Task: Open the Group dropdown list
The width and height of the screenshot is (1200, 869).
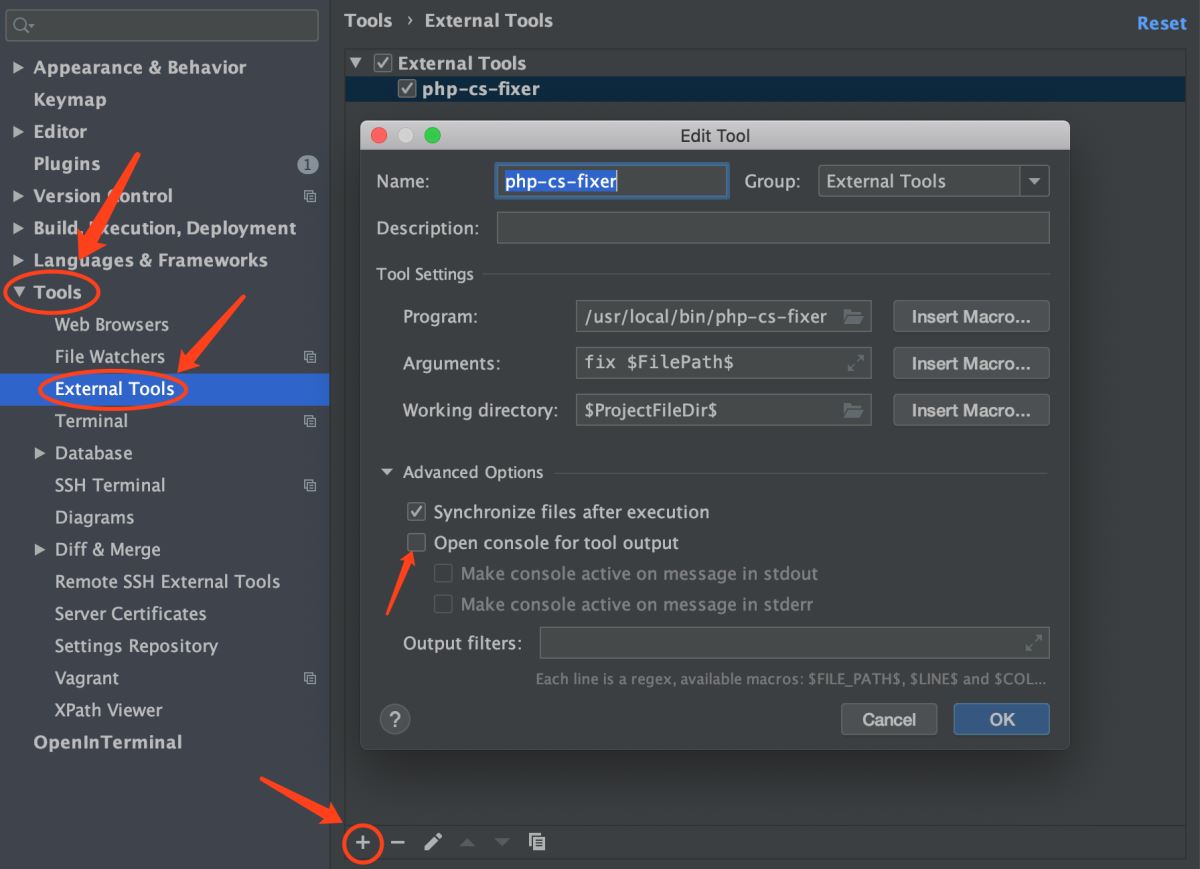Action: 1033,181
